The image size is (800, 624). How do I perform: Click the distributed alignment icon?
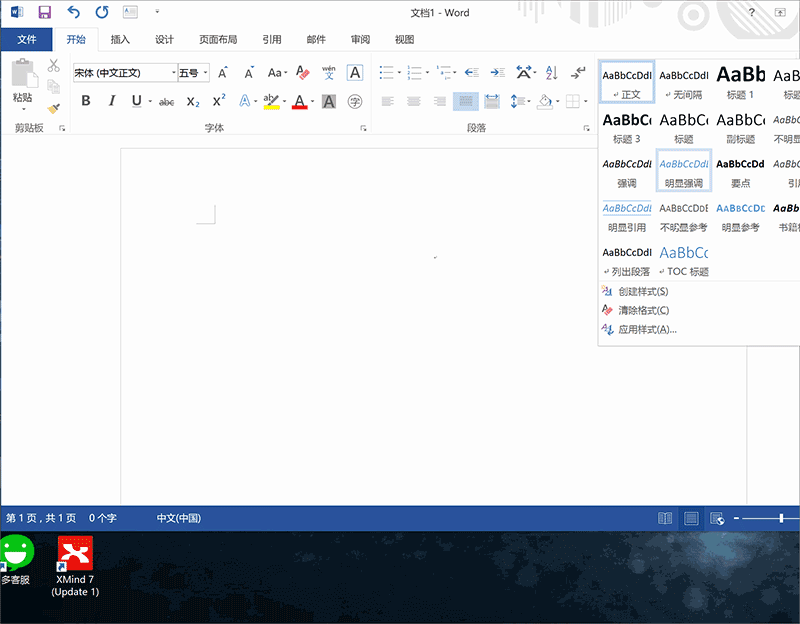point(492,102)
